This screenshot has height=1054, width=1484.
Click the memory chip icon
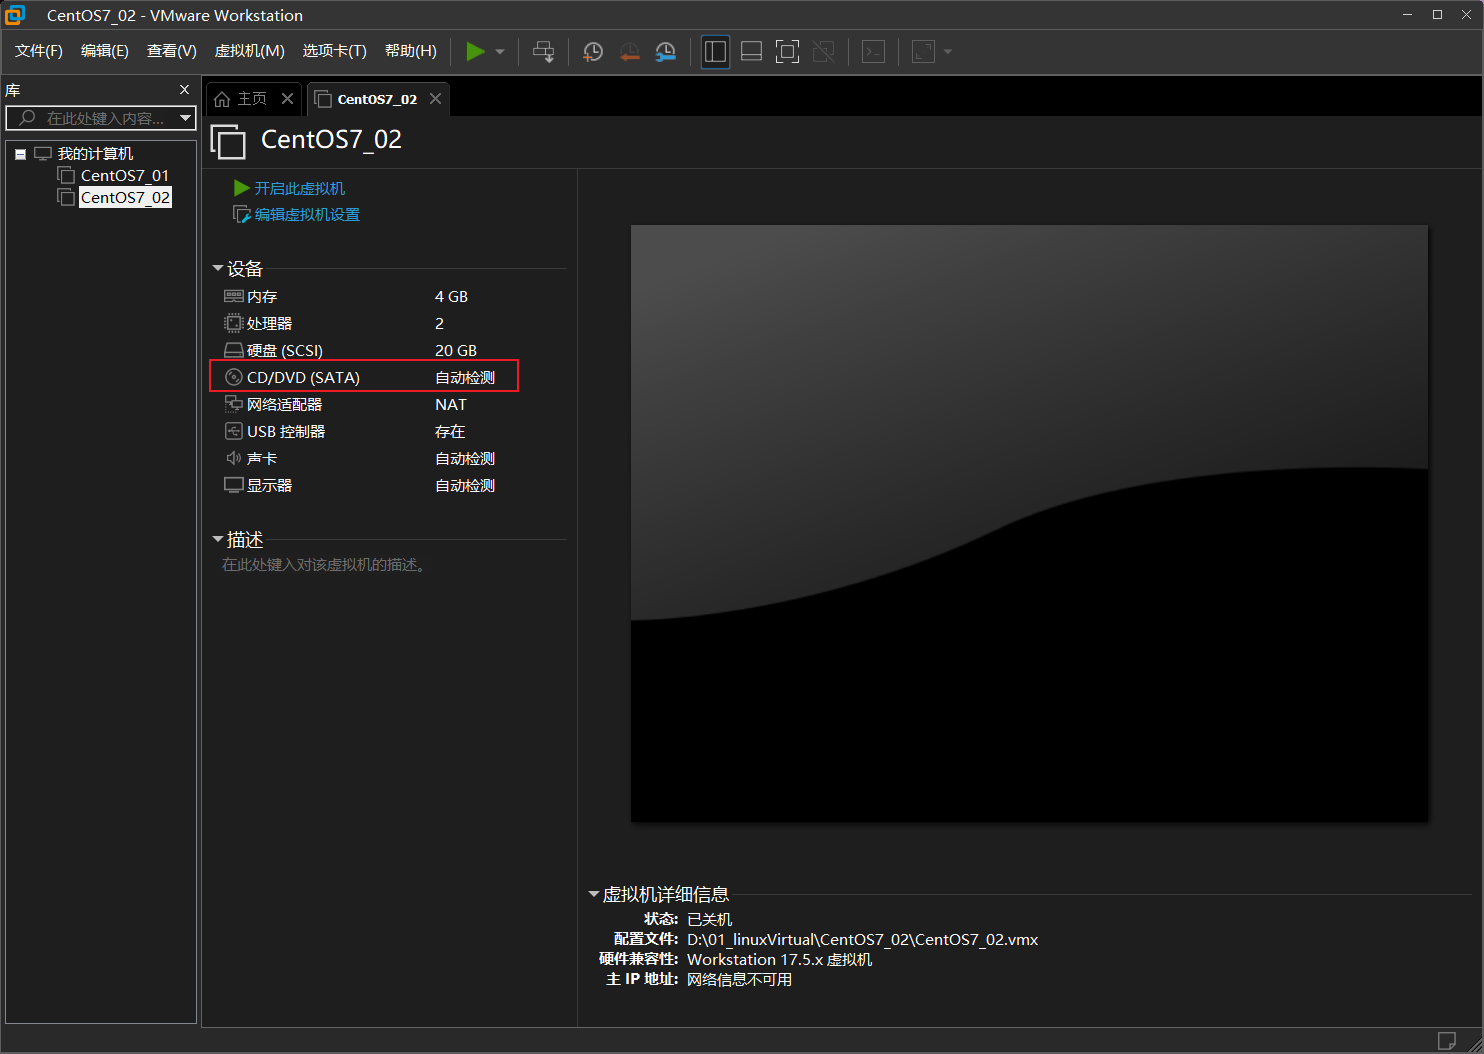(233, 296)
